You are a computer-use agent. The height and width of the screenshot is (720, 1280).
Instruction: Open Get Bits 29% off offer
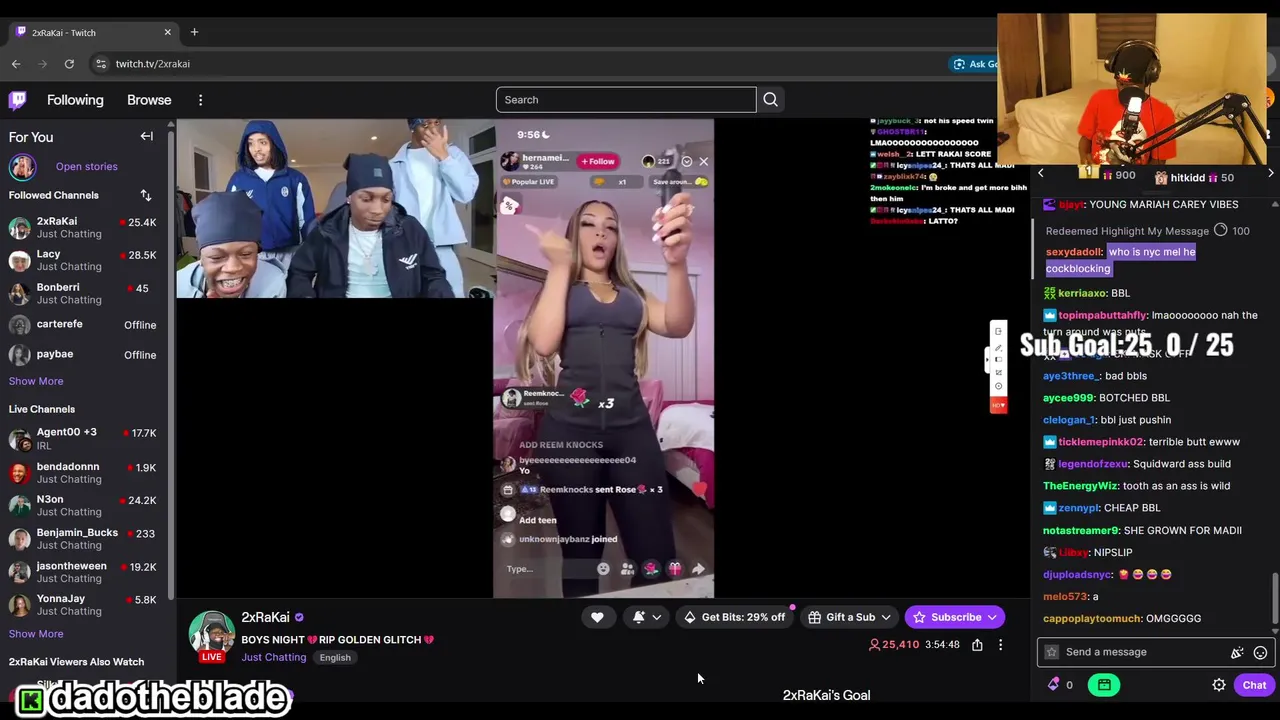735,617
